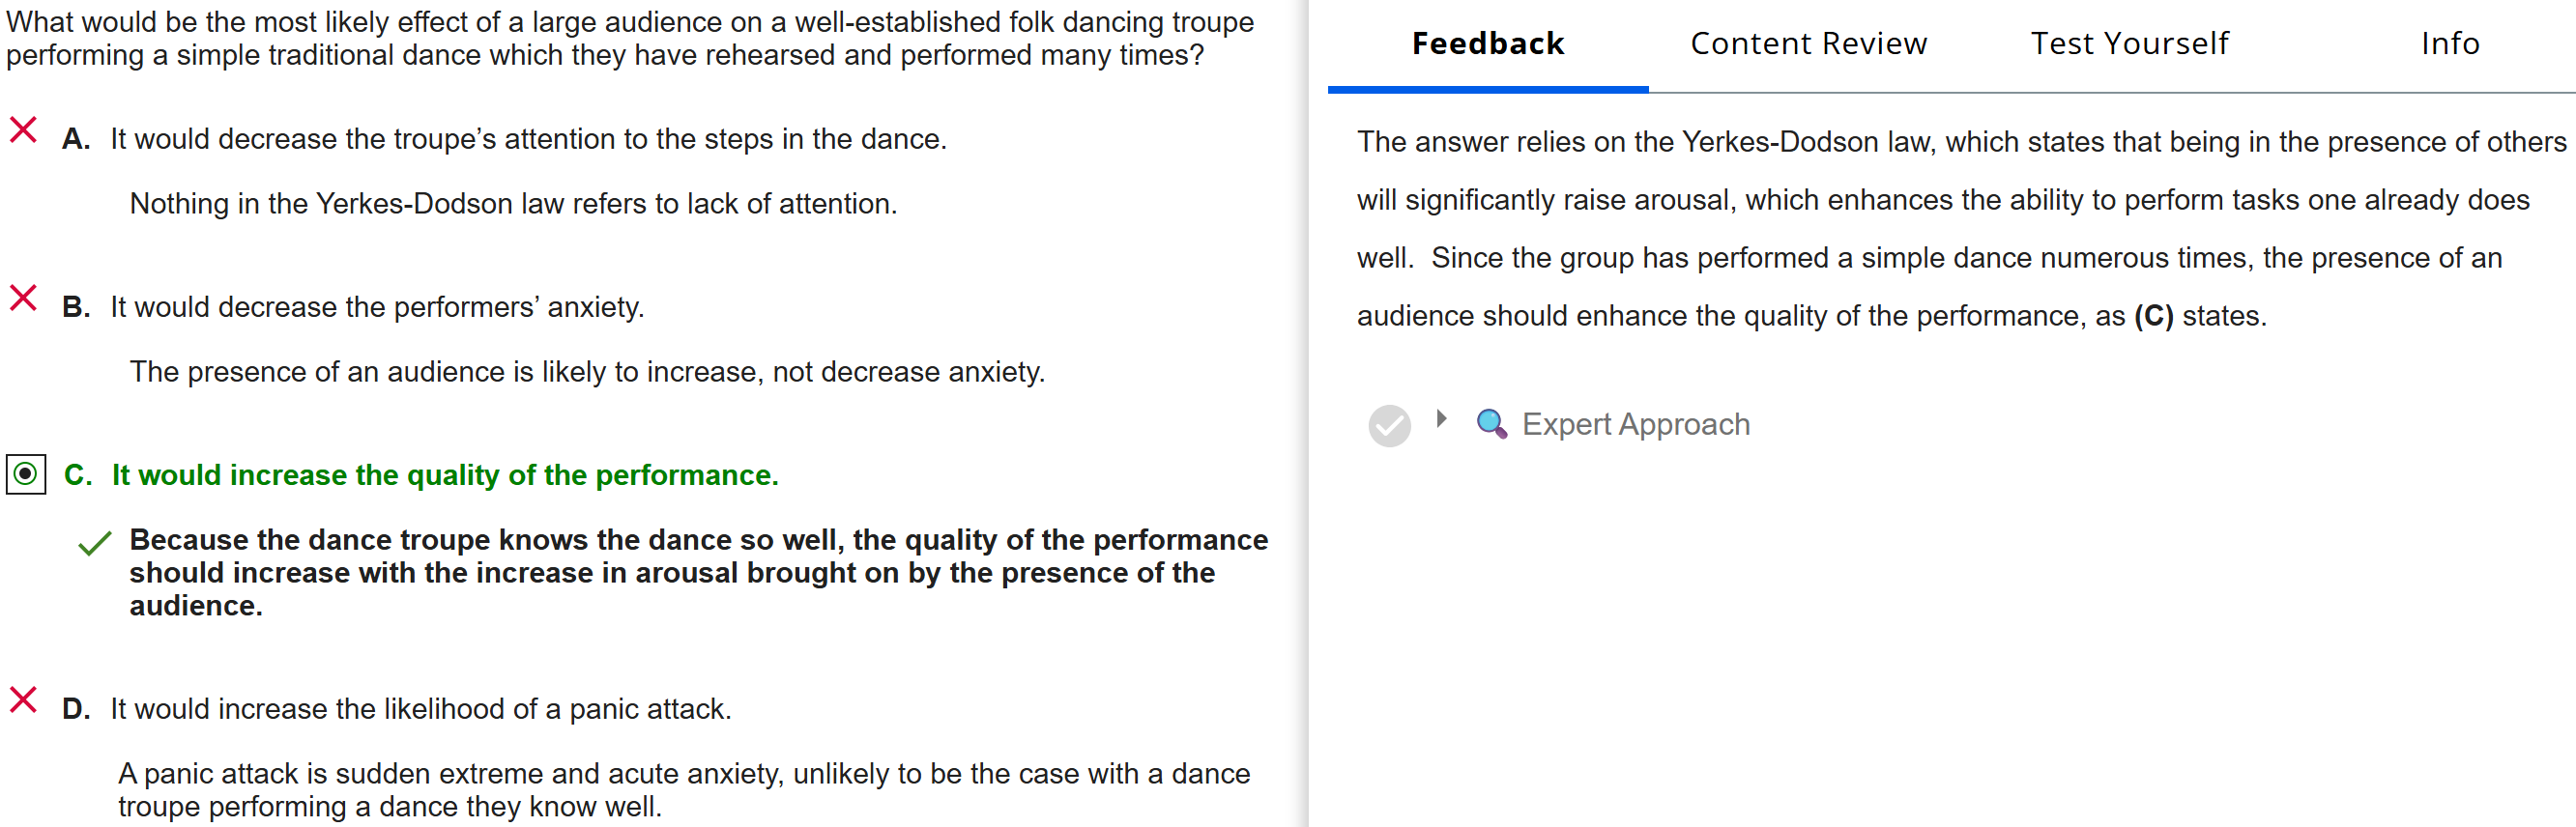Click the bold explanation under answer C

pos(698,573)
